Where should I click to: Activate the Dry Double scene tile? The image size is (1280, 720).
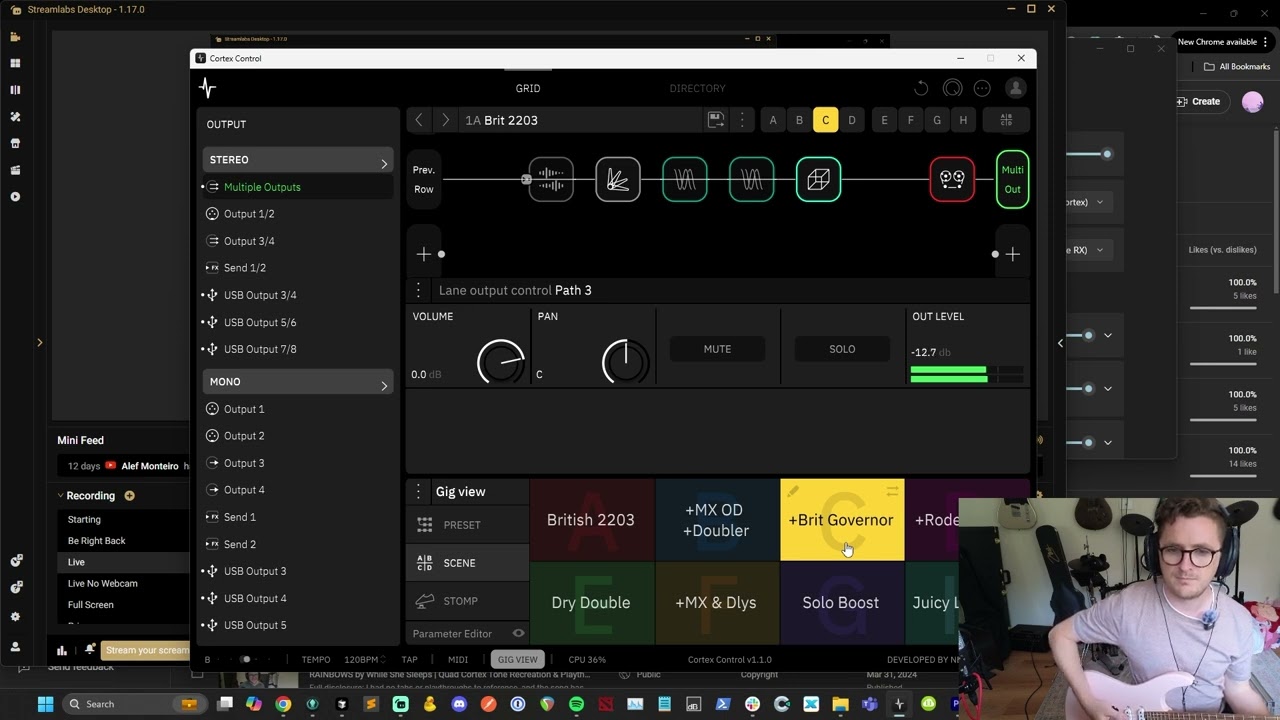pyautogui.click(x=591, y=603)
